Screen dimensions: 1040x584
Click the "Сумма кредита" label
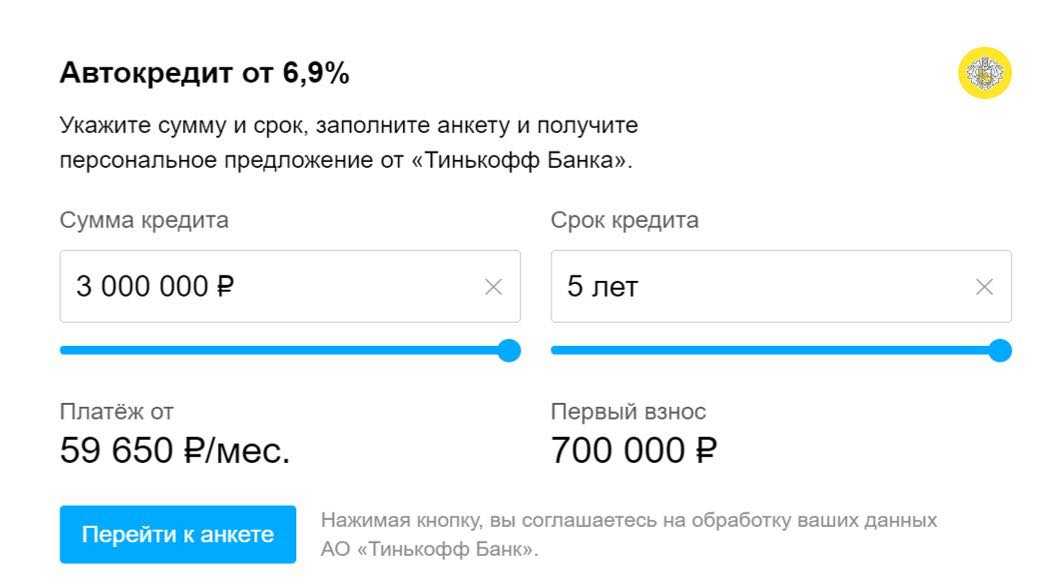[x=144, y=221]
